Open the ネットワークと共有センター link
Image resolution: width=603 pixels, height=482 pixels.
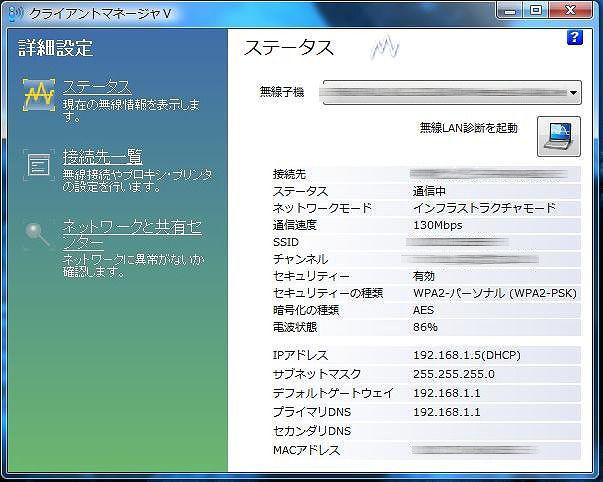click(132, 235)
